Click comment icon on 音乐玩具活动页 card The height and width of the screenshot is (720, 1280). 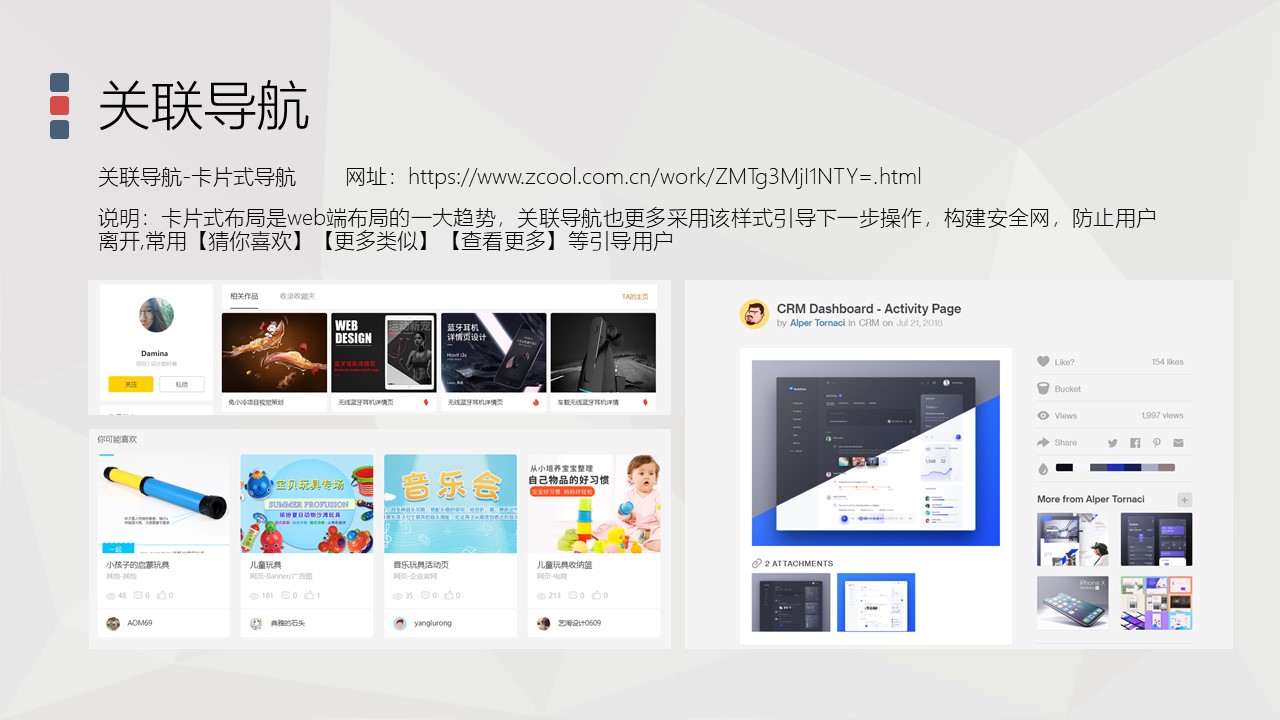pos(424,596)
